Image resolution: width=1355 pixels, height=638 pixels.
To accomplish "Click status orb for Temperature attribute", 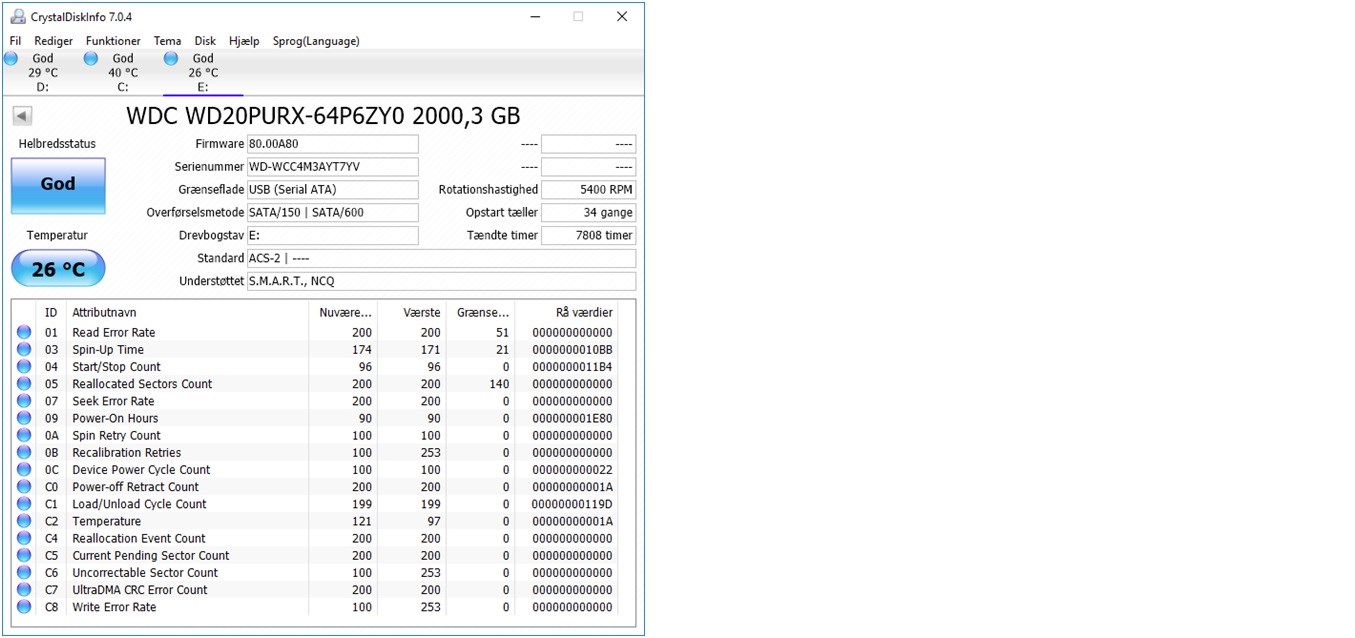I will (24, 521).
